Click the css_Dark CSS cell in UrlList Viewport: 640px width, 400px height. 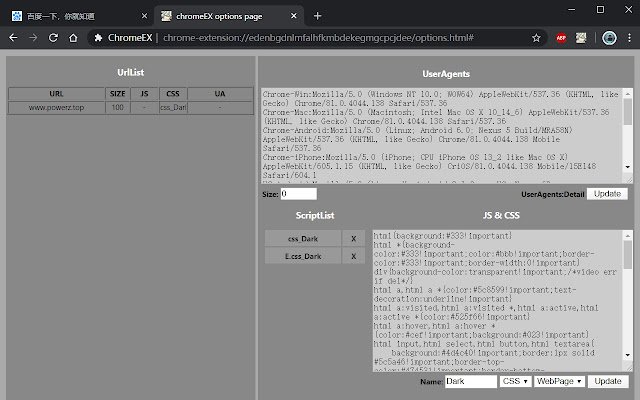pos(173,108)
